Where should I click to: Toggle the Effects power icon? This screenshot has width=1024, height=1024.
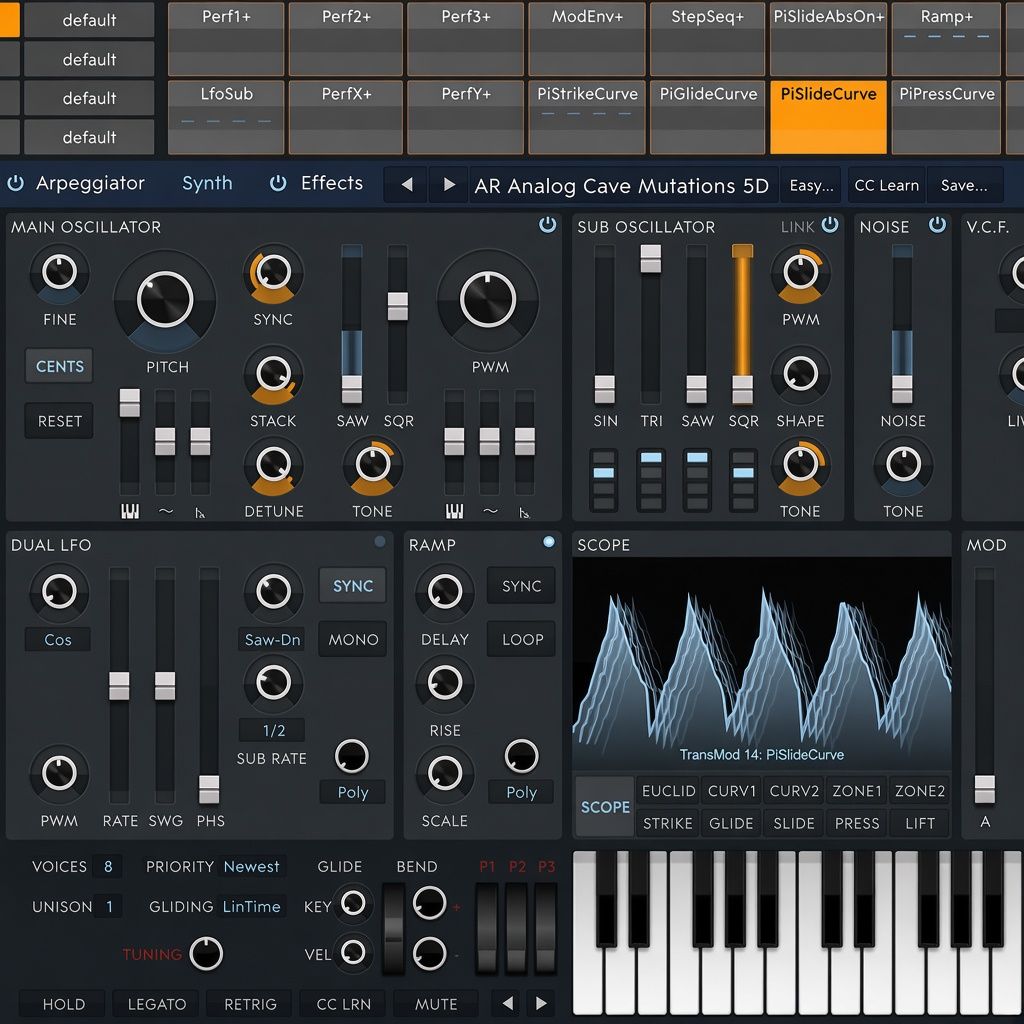point(278,184)
